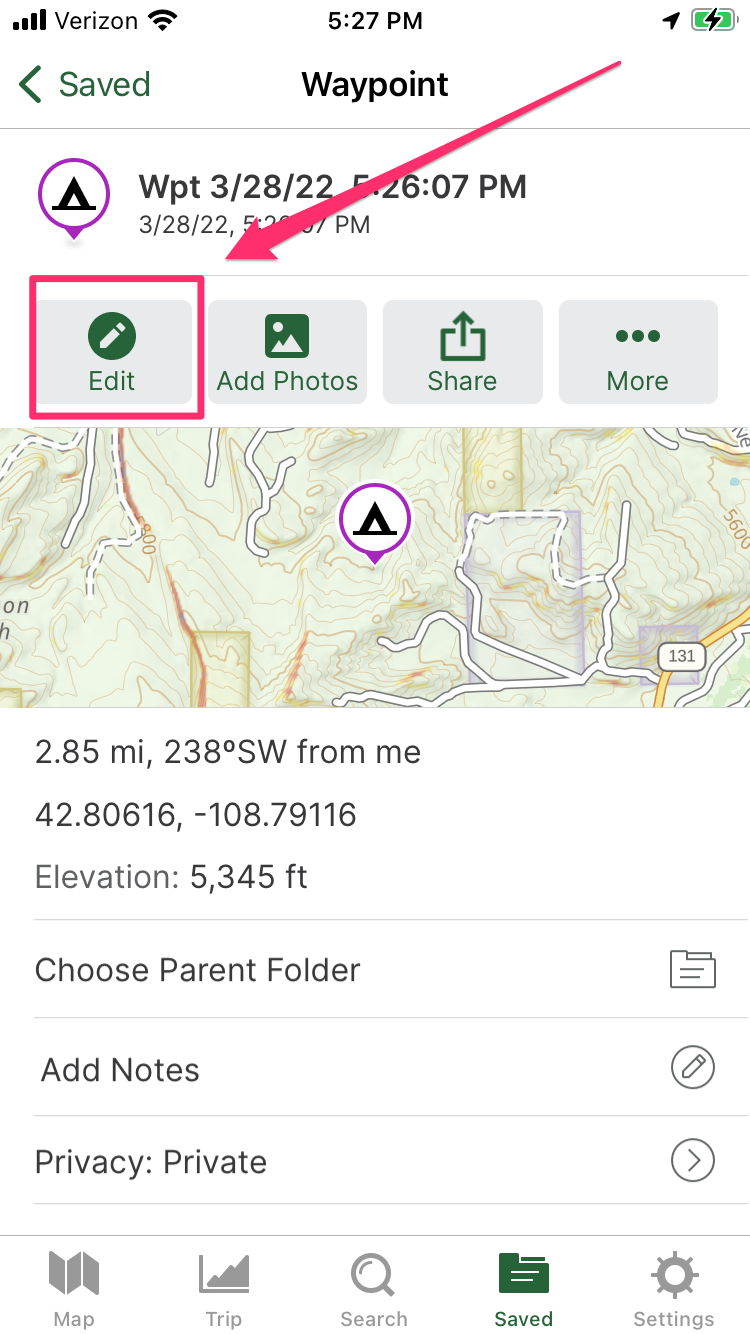Tap the folder icon for parent folder
This screenshot has height=1334, width=750.
point(692,969)
